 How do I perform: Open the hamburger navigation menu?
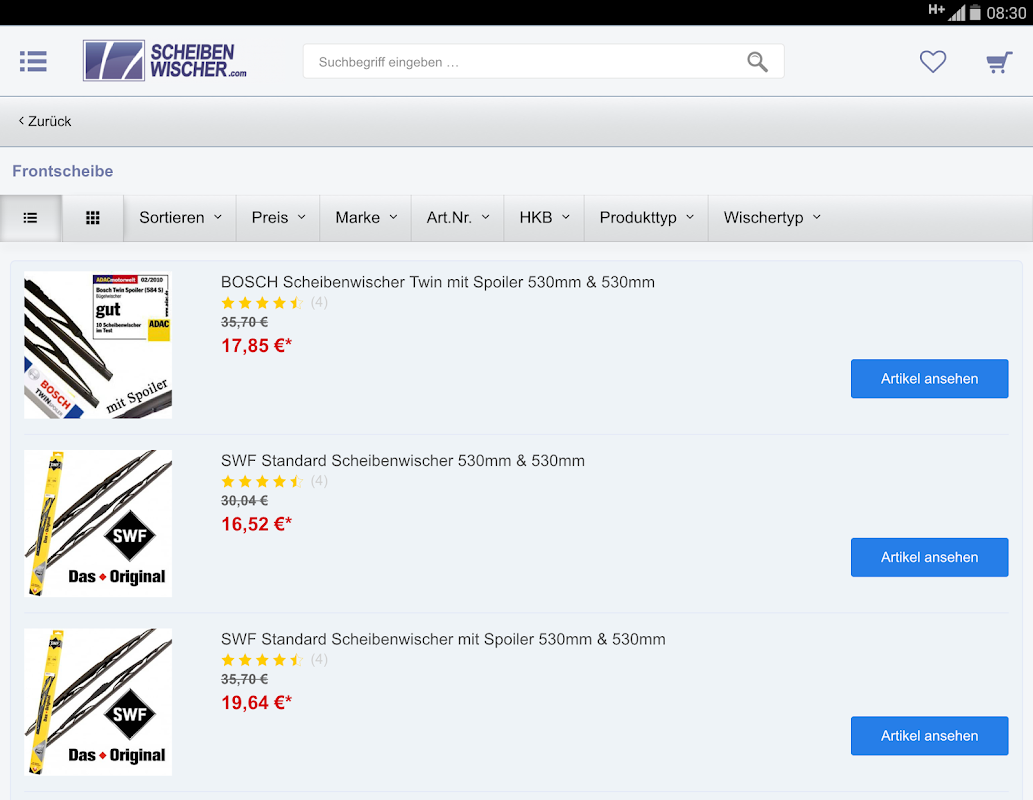pos(33,61)
